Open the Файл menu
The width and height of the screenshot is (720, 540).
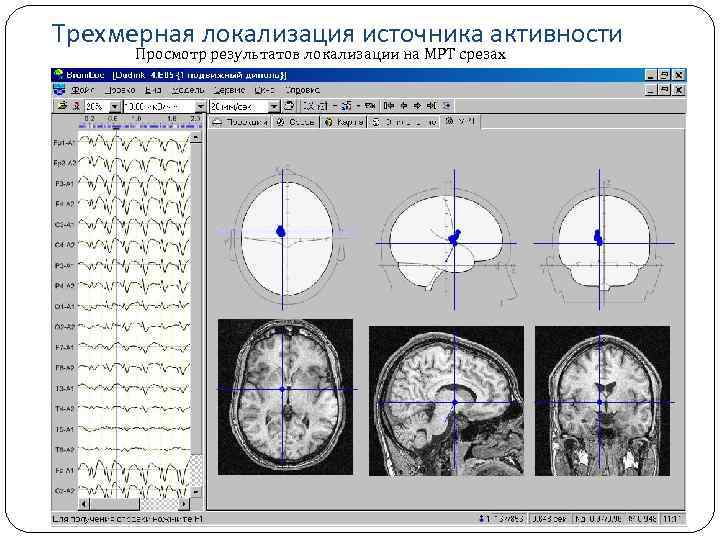pyautogui.click(x=82, y=90)
